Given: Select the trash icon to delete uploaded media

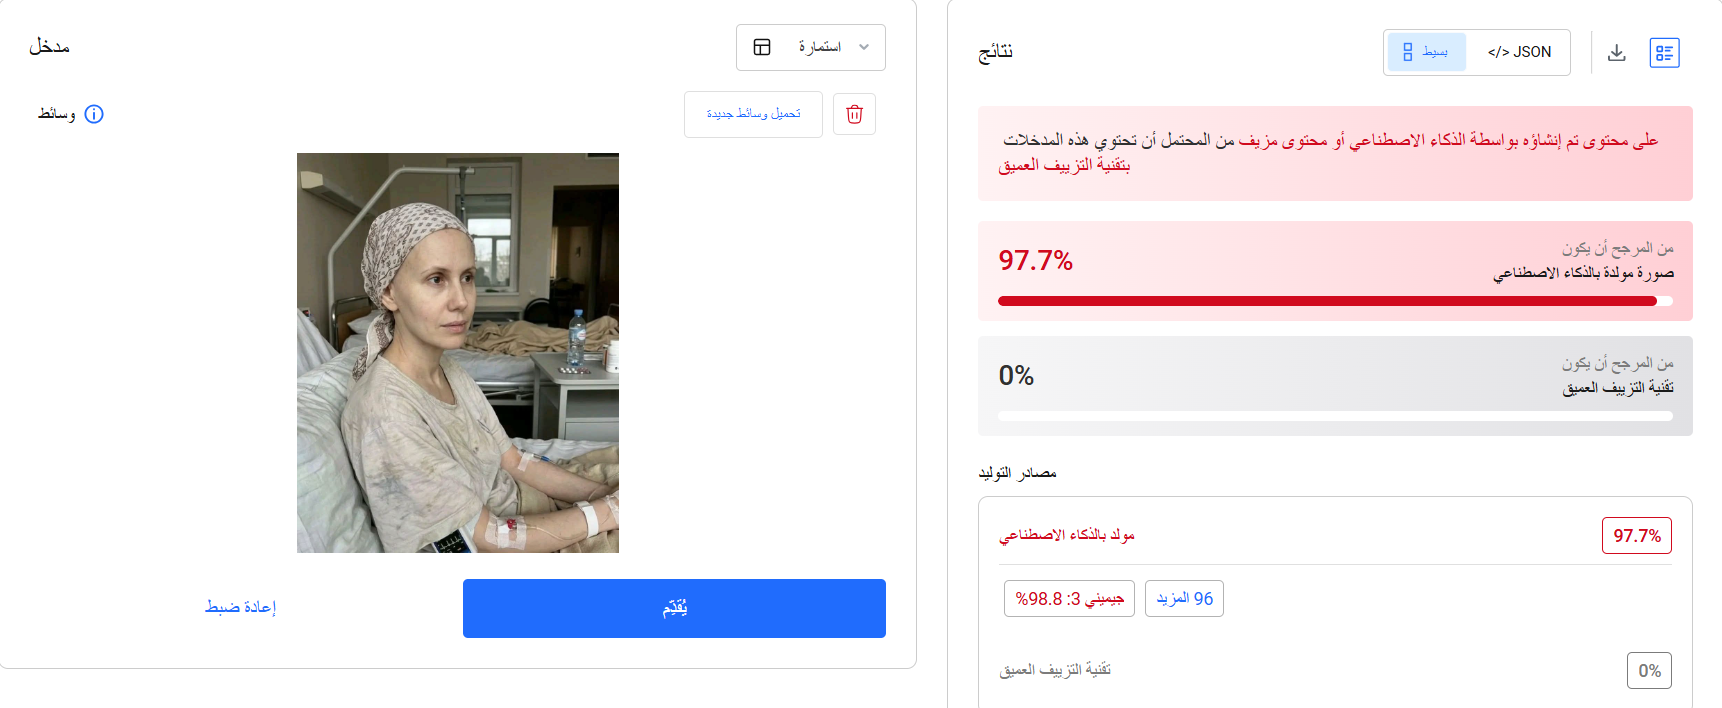Looking at the screenshot, I should tap(854, 114).
